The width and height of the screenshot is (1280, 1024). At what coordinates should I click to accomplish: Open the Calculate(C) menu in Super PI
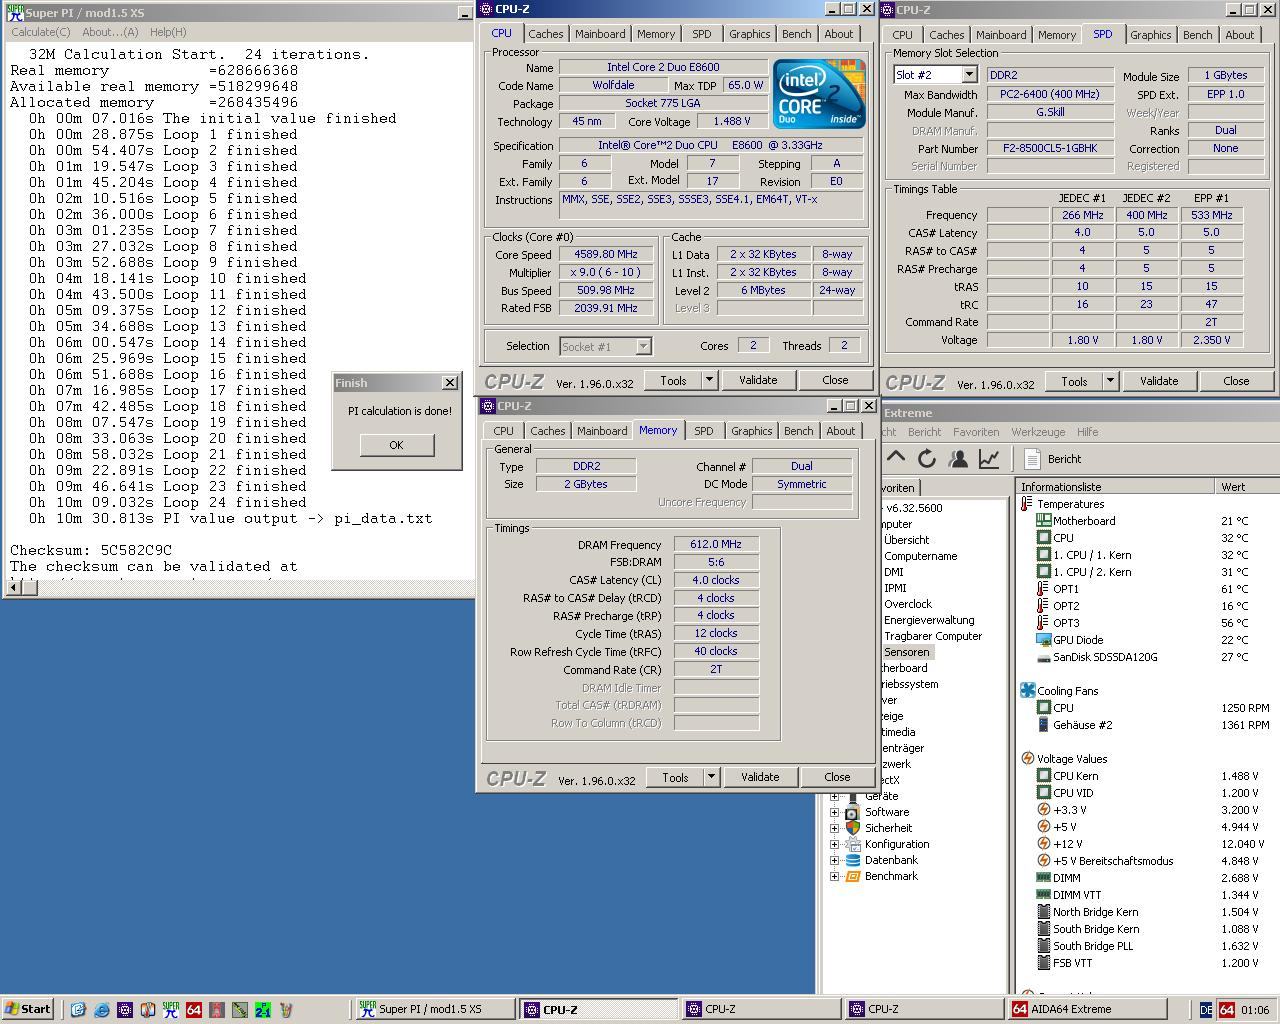pos(40,32)
